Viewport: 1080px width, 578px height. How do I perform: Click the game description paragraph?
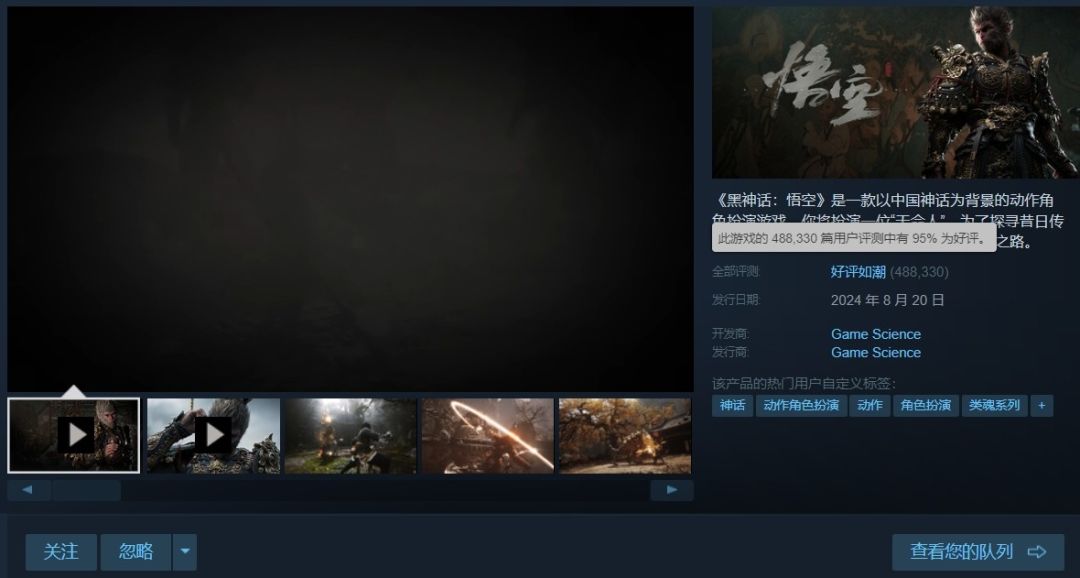click(x=888, y=220)
